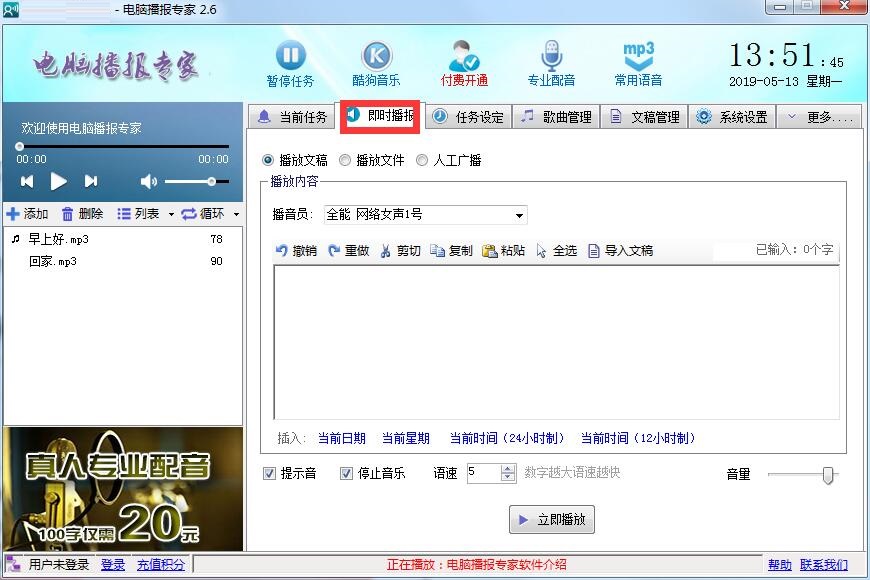Uncheck the 提示音 checkbox
This screenshot has height=580, width=870.
(267, 473)
